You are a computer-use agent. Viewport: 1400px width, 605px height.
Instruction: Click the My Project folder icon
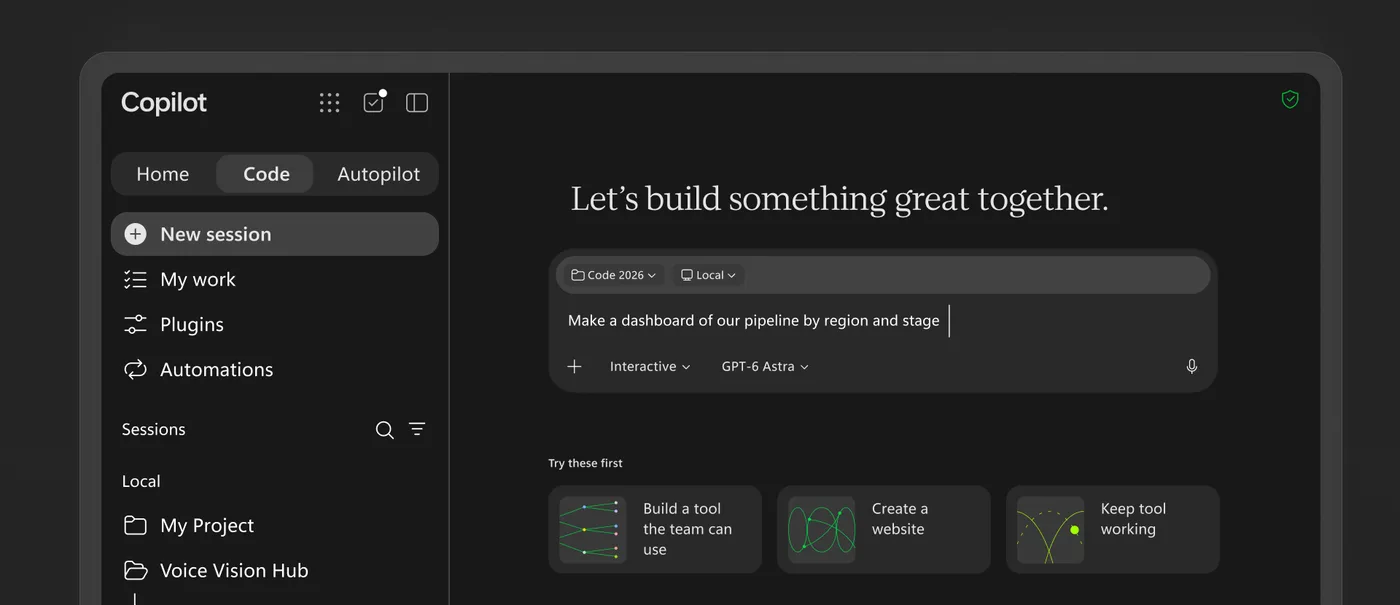tap(135, 525)
